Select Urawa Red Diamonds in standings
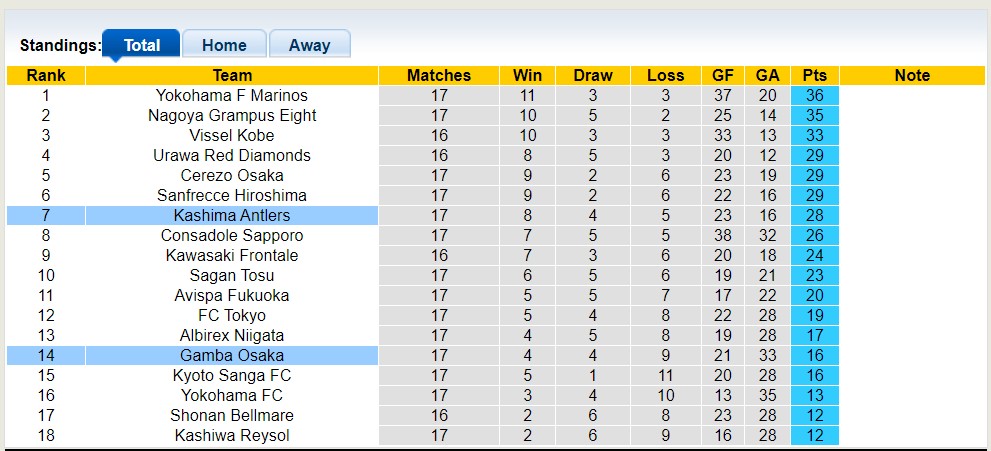This screenshot has width=991, height=451. point(232,156)
